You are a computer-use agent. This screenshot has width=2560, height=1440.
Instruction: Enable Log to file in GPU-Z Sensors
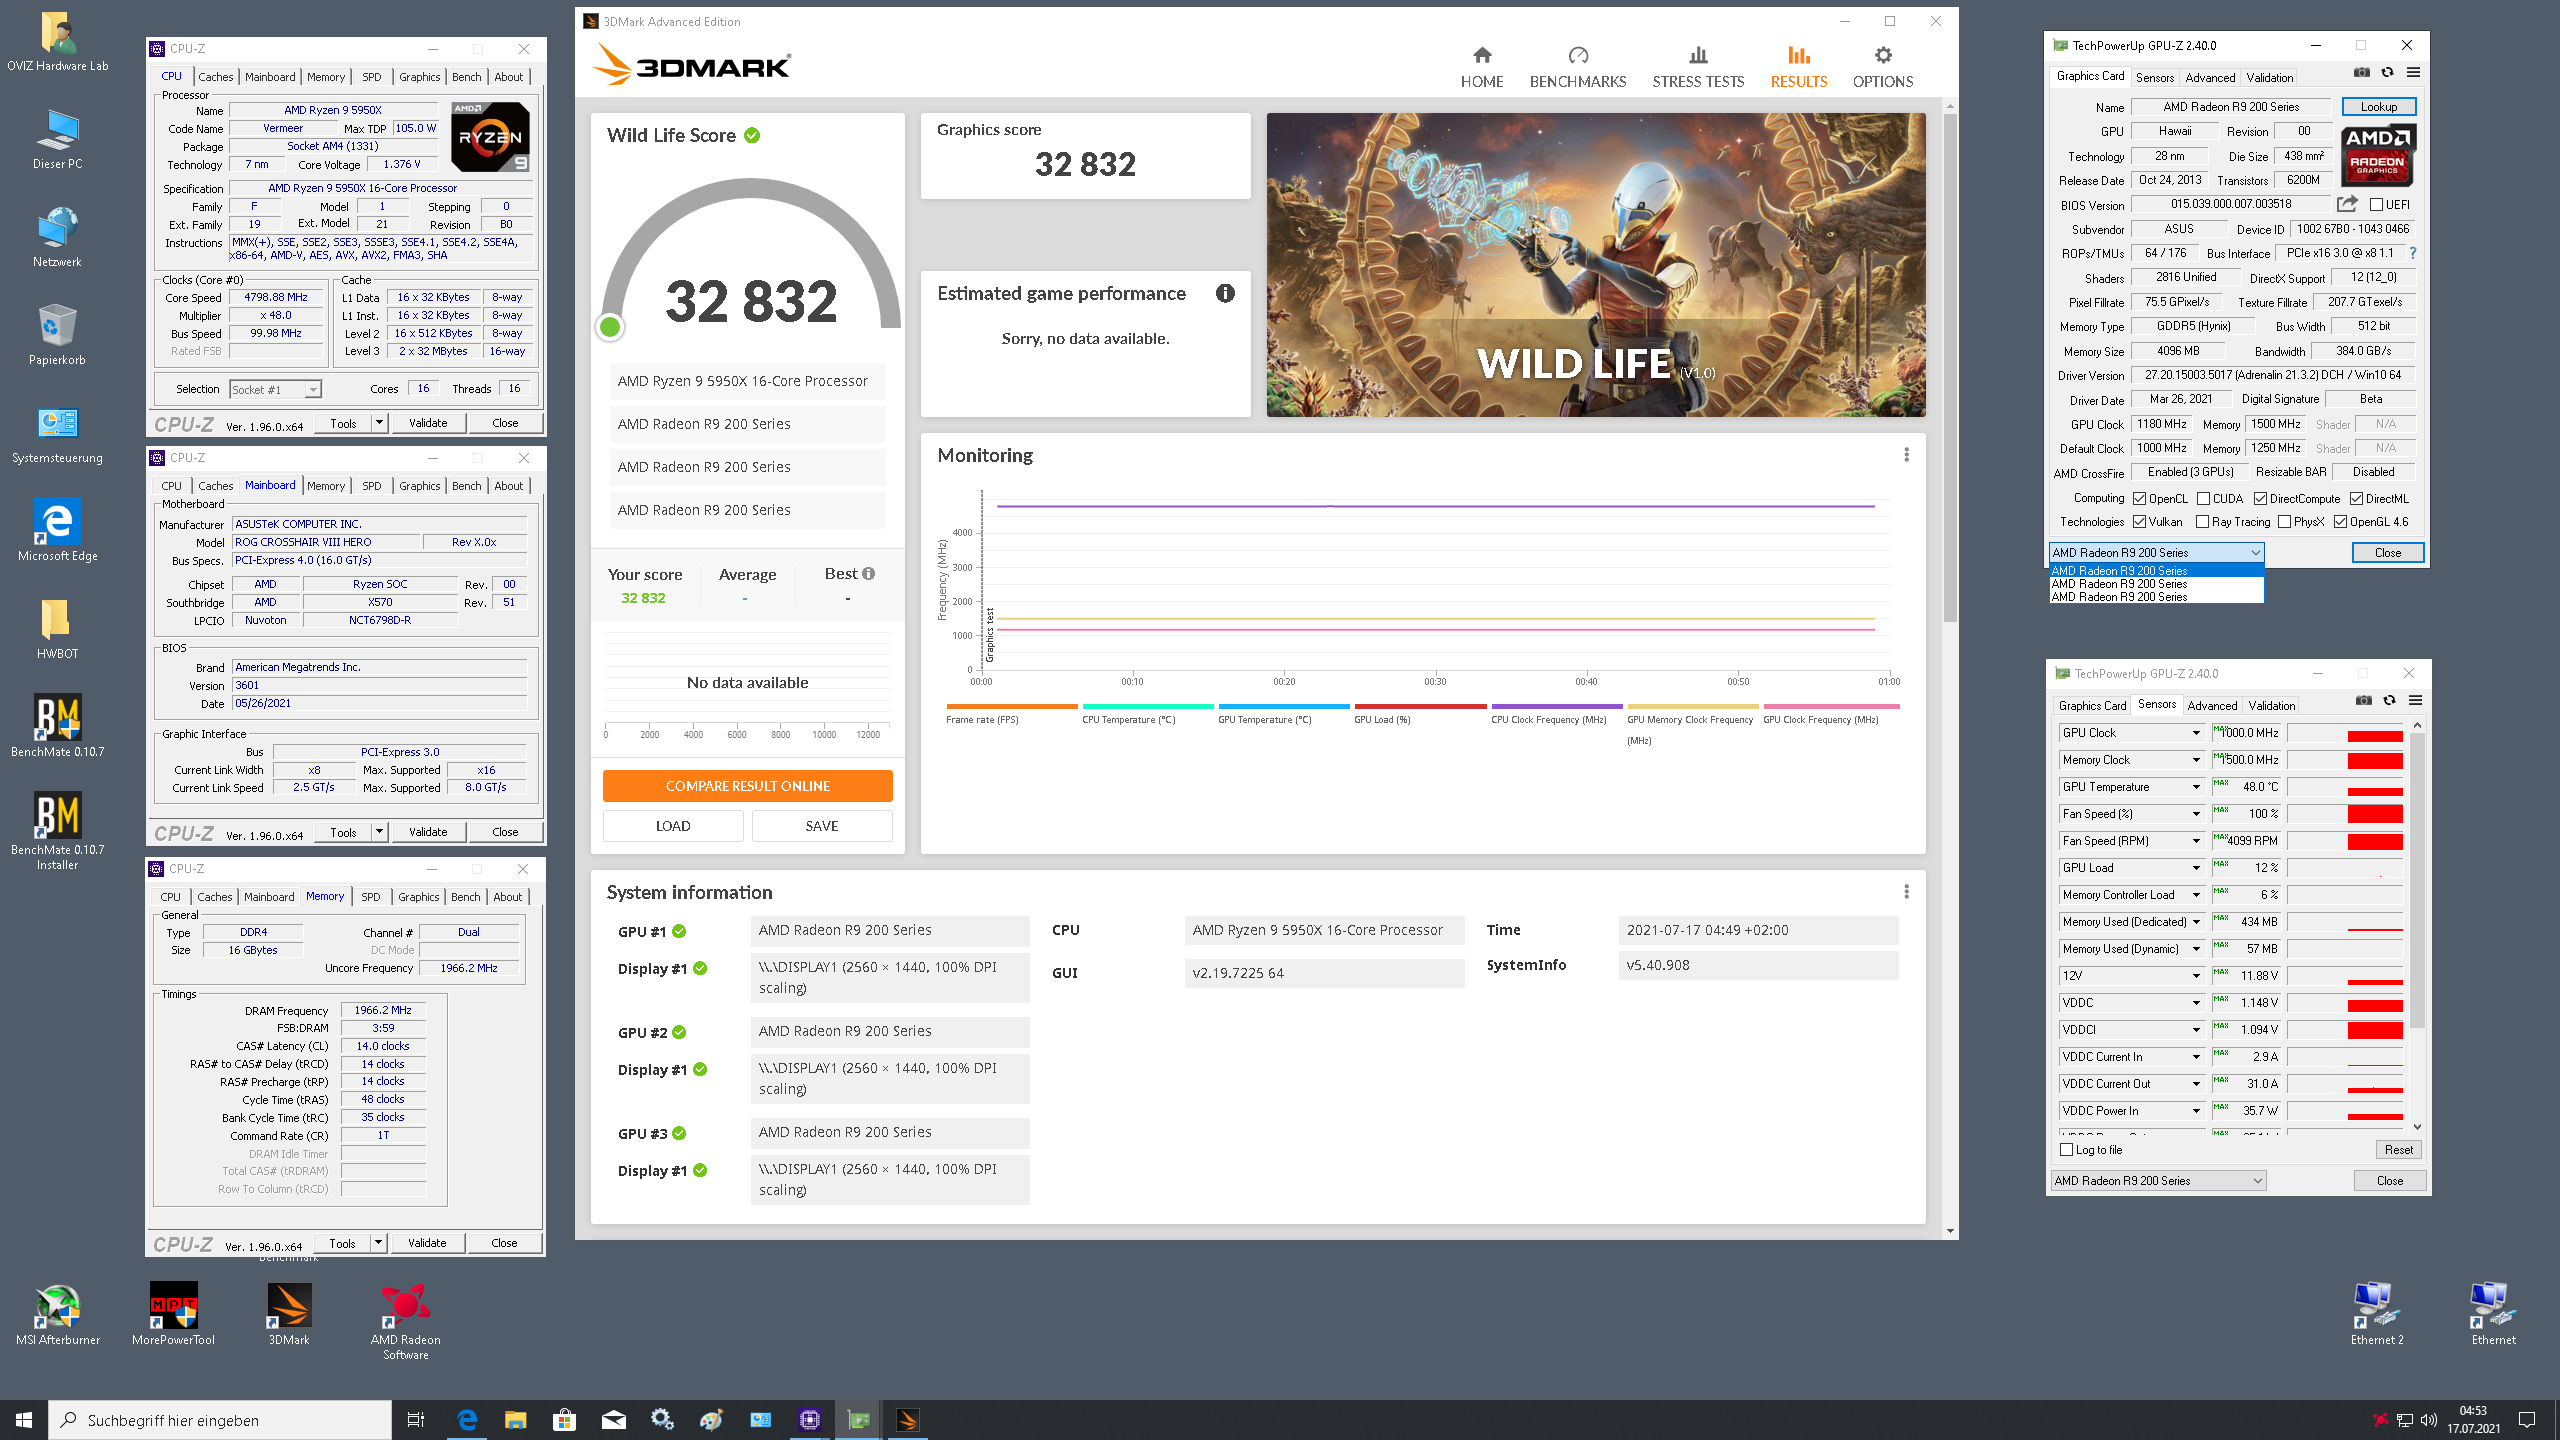point(2066,1150)
